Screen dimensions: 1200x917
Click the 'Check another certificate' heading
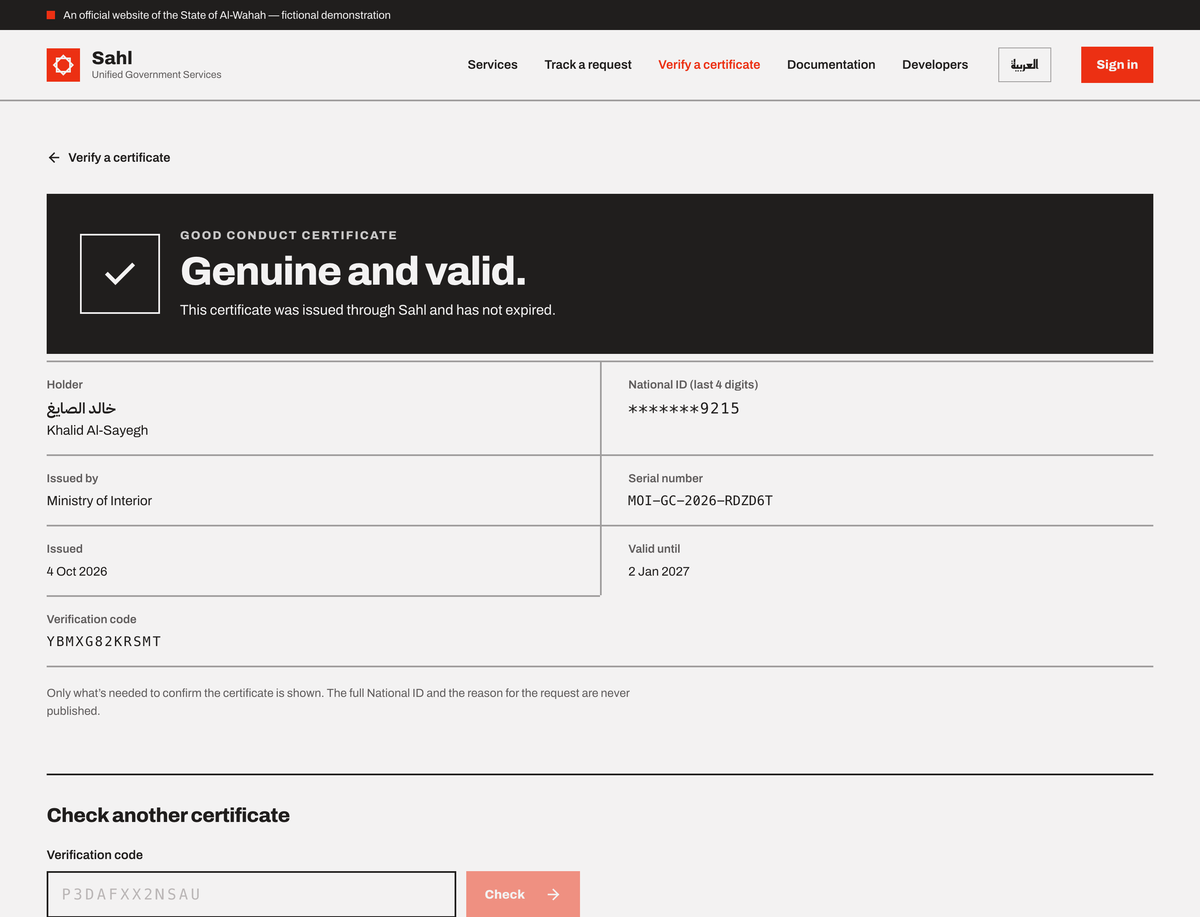point(168,815)
